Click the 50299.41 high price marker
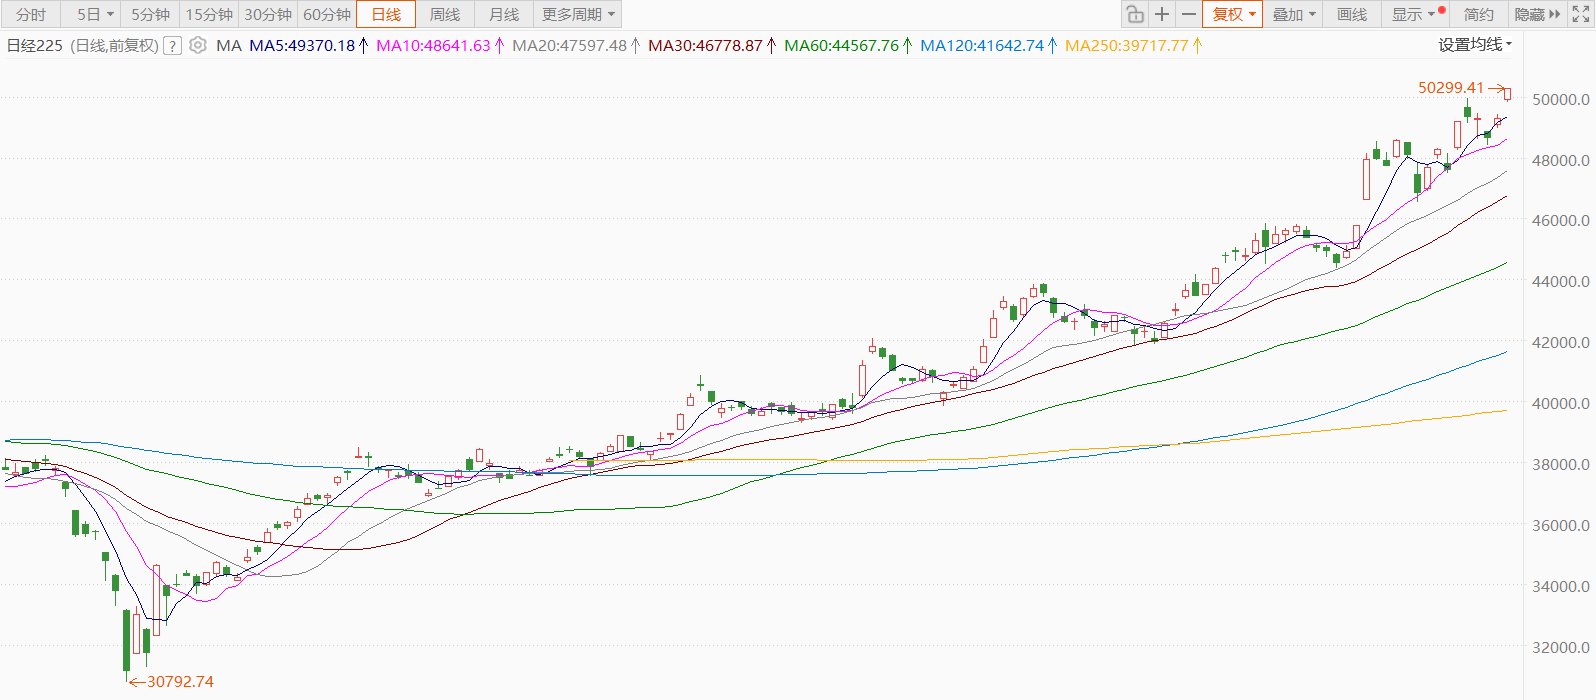This screenshot has height=700, width=1596. 1450,88
